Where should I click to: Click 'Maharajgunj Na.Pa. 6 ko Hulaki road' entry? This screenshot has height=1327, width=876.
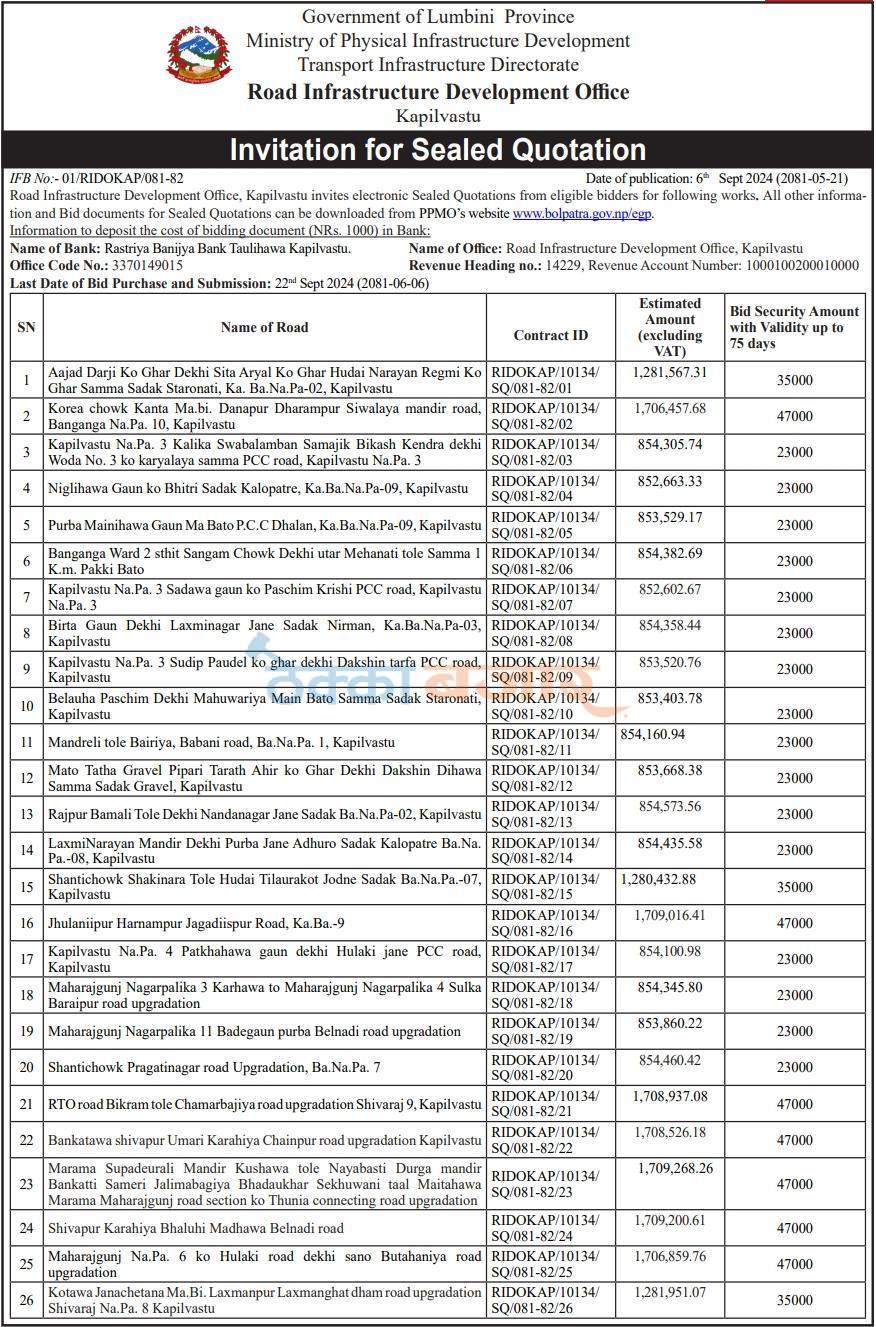tap(265, 1264)
